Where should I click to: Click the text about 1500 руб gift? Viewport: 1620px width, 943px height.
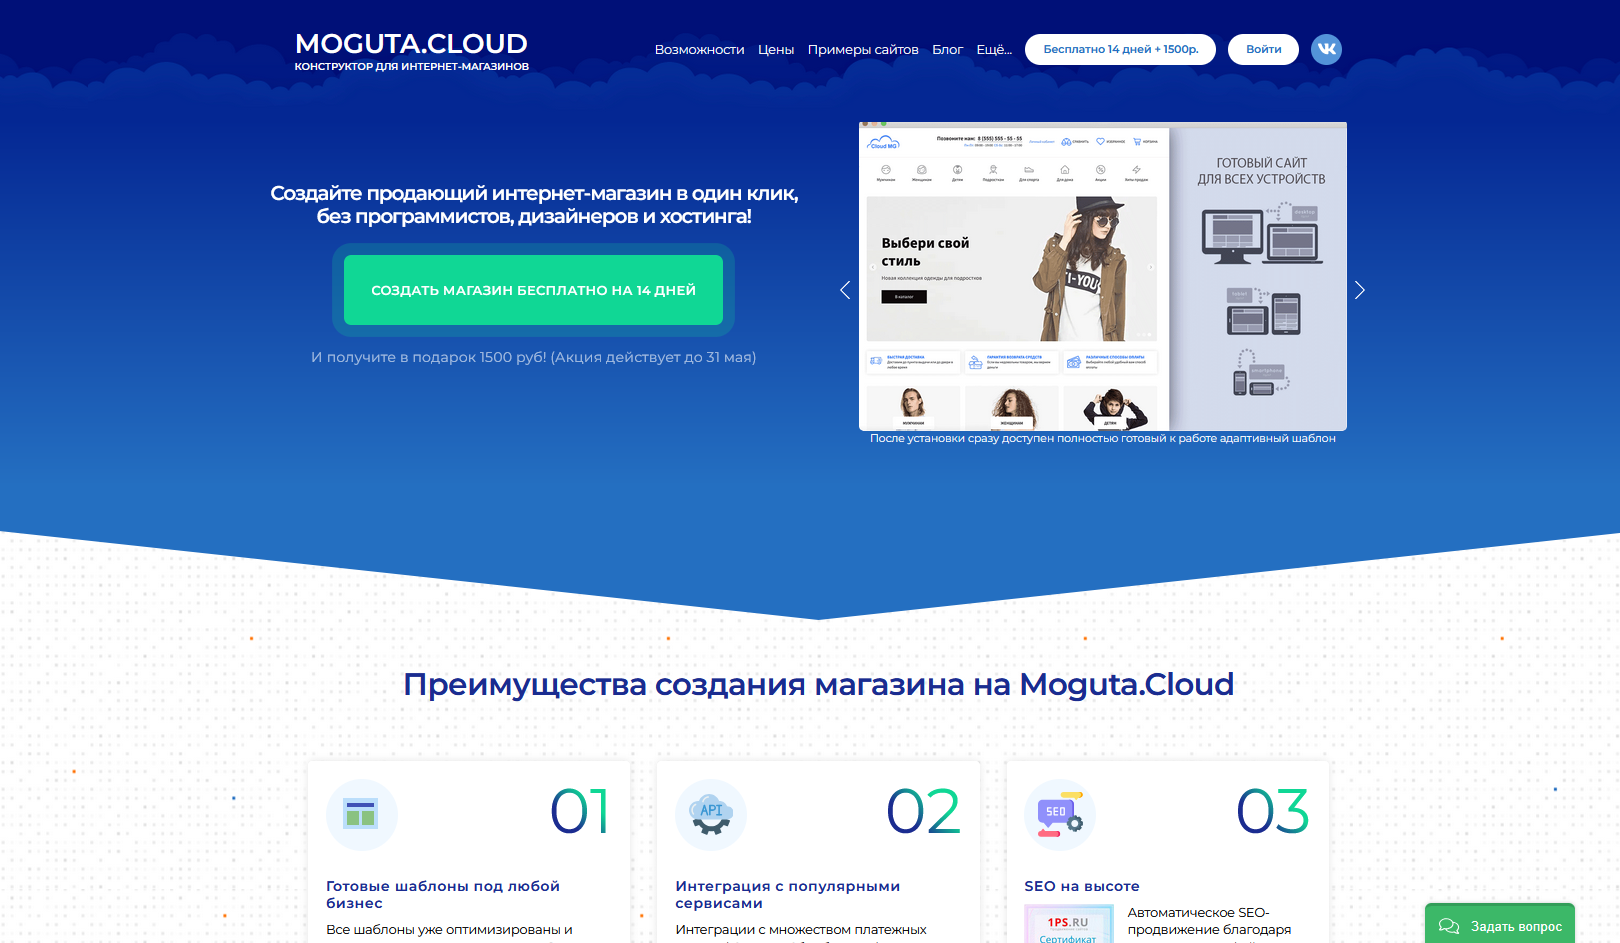click(533, 357)
